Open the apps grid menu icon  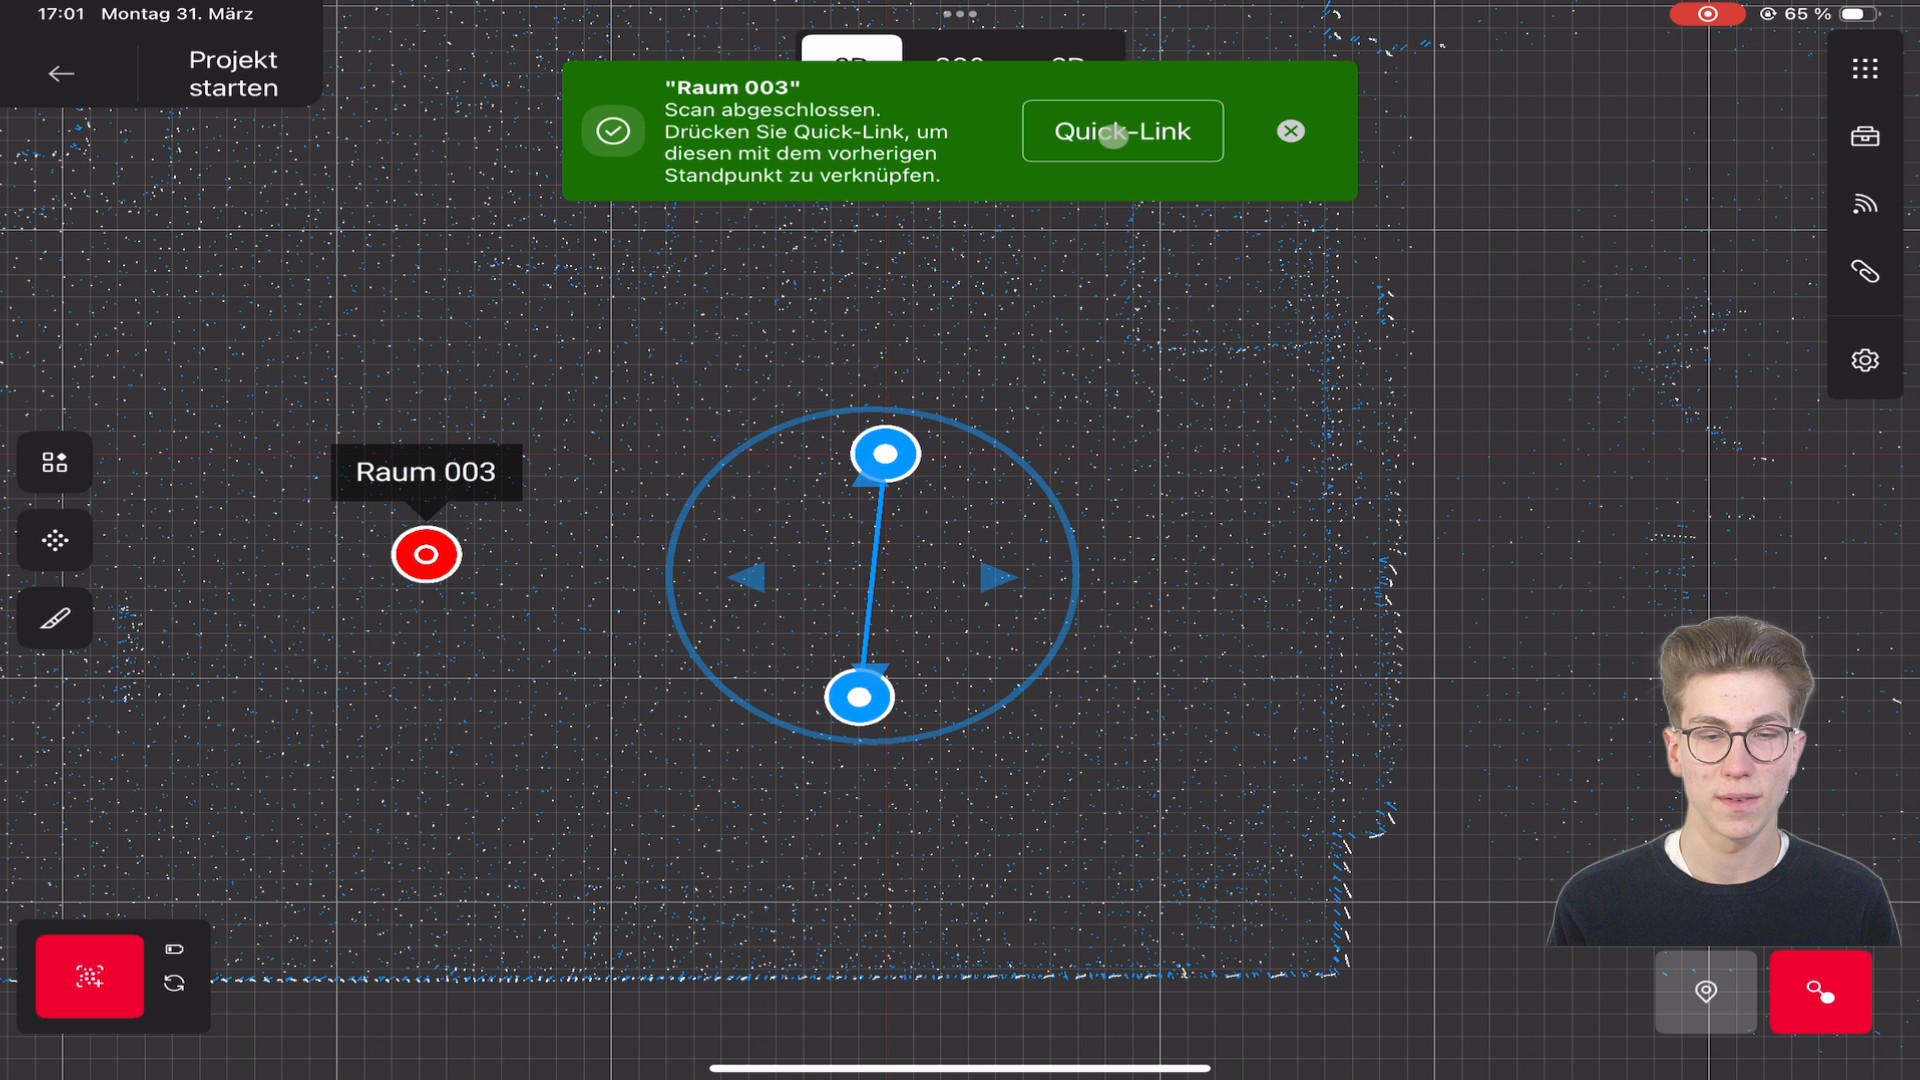tap(1865, 69)
